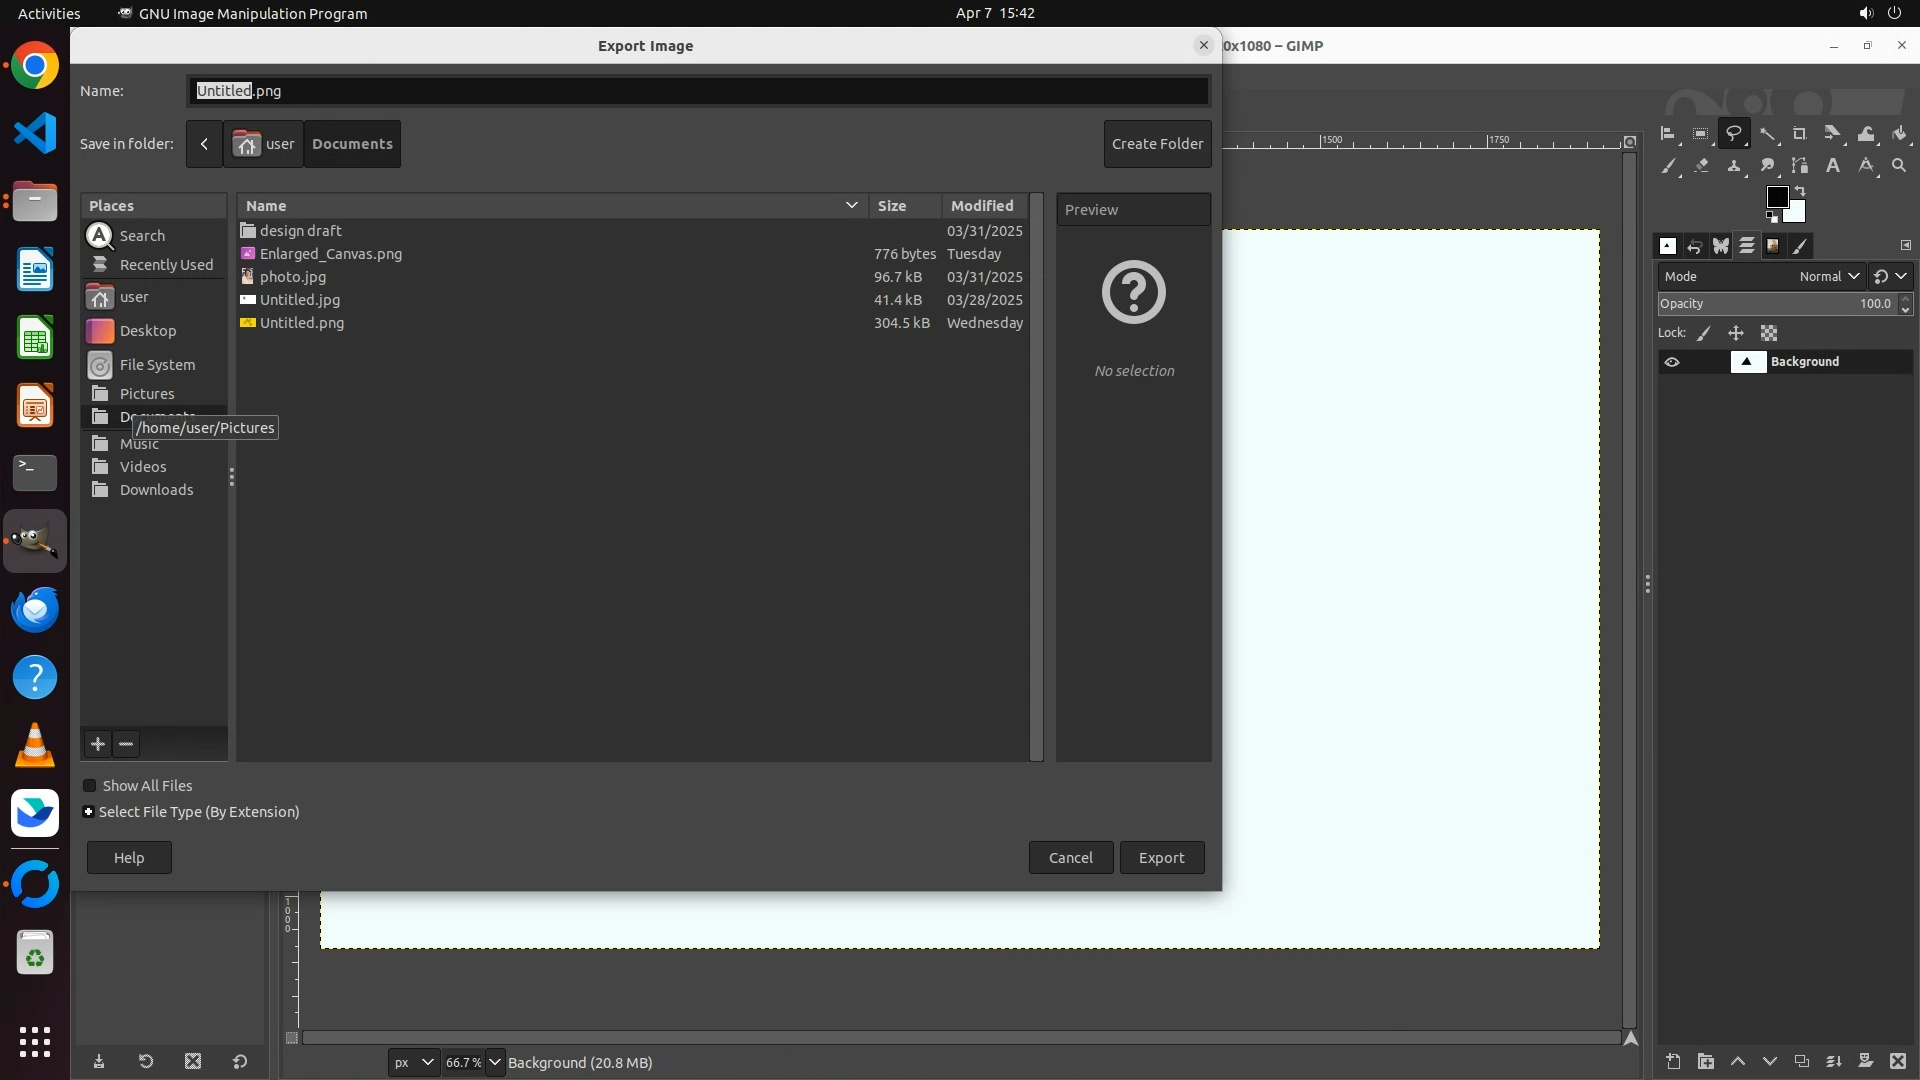Toggle lock alpha channel checkerboard icon
This screenshot has height=1080, width=1920.
tap(1769, 333)
